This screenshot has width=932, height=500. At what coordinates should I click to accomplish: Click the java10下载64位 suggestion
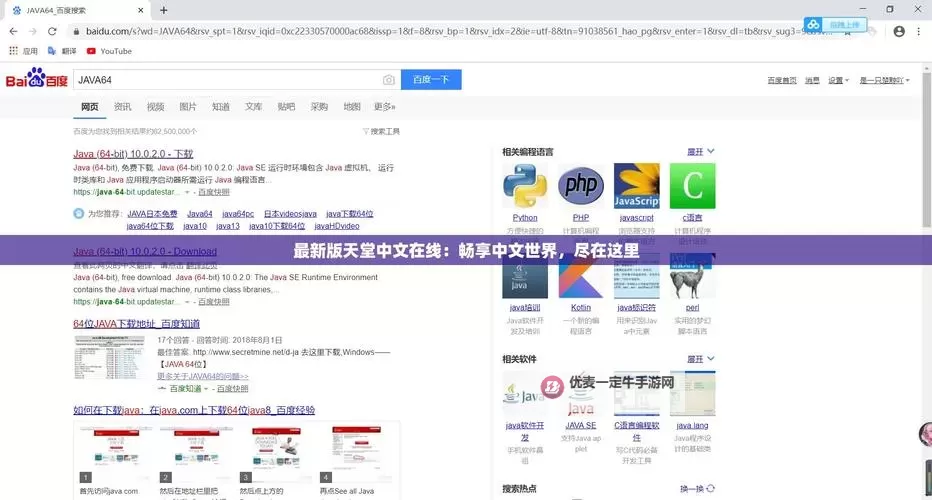(x=277, y=226)
